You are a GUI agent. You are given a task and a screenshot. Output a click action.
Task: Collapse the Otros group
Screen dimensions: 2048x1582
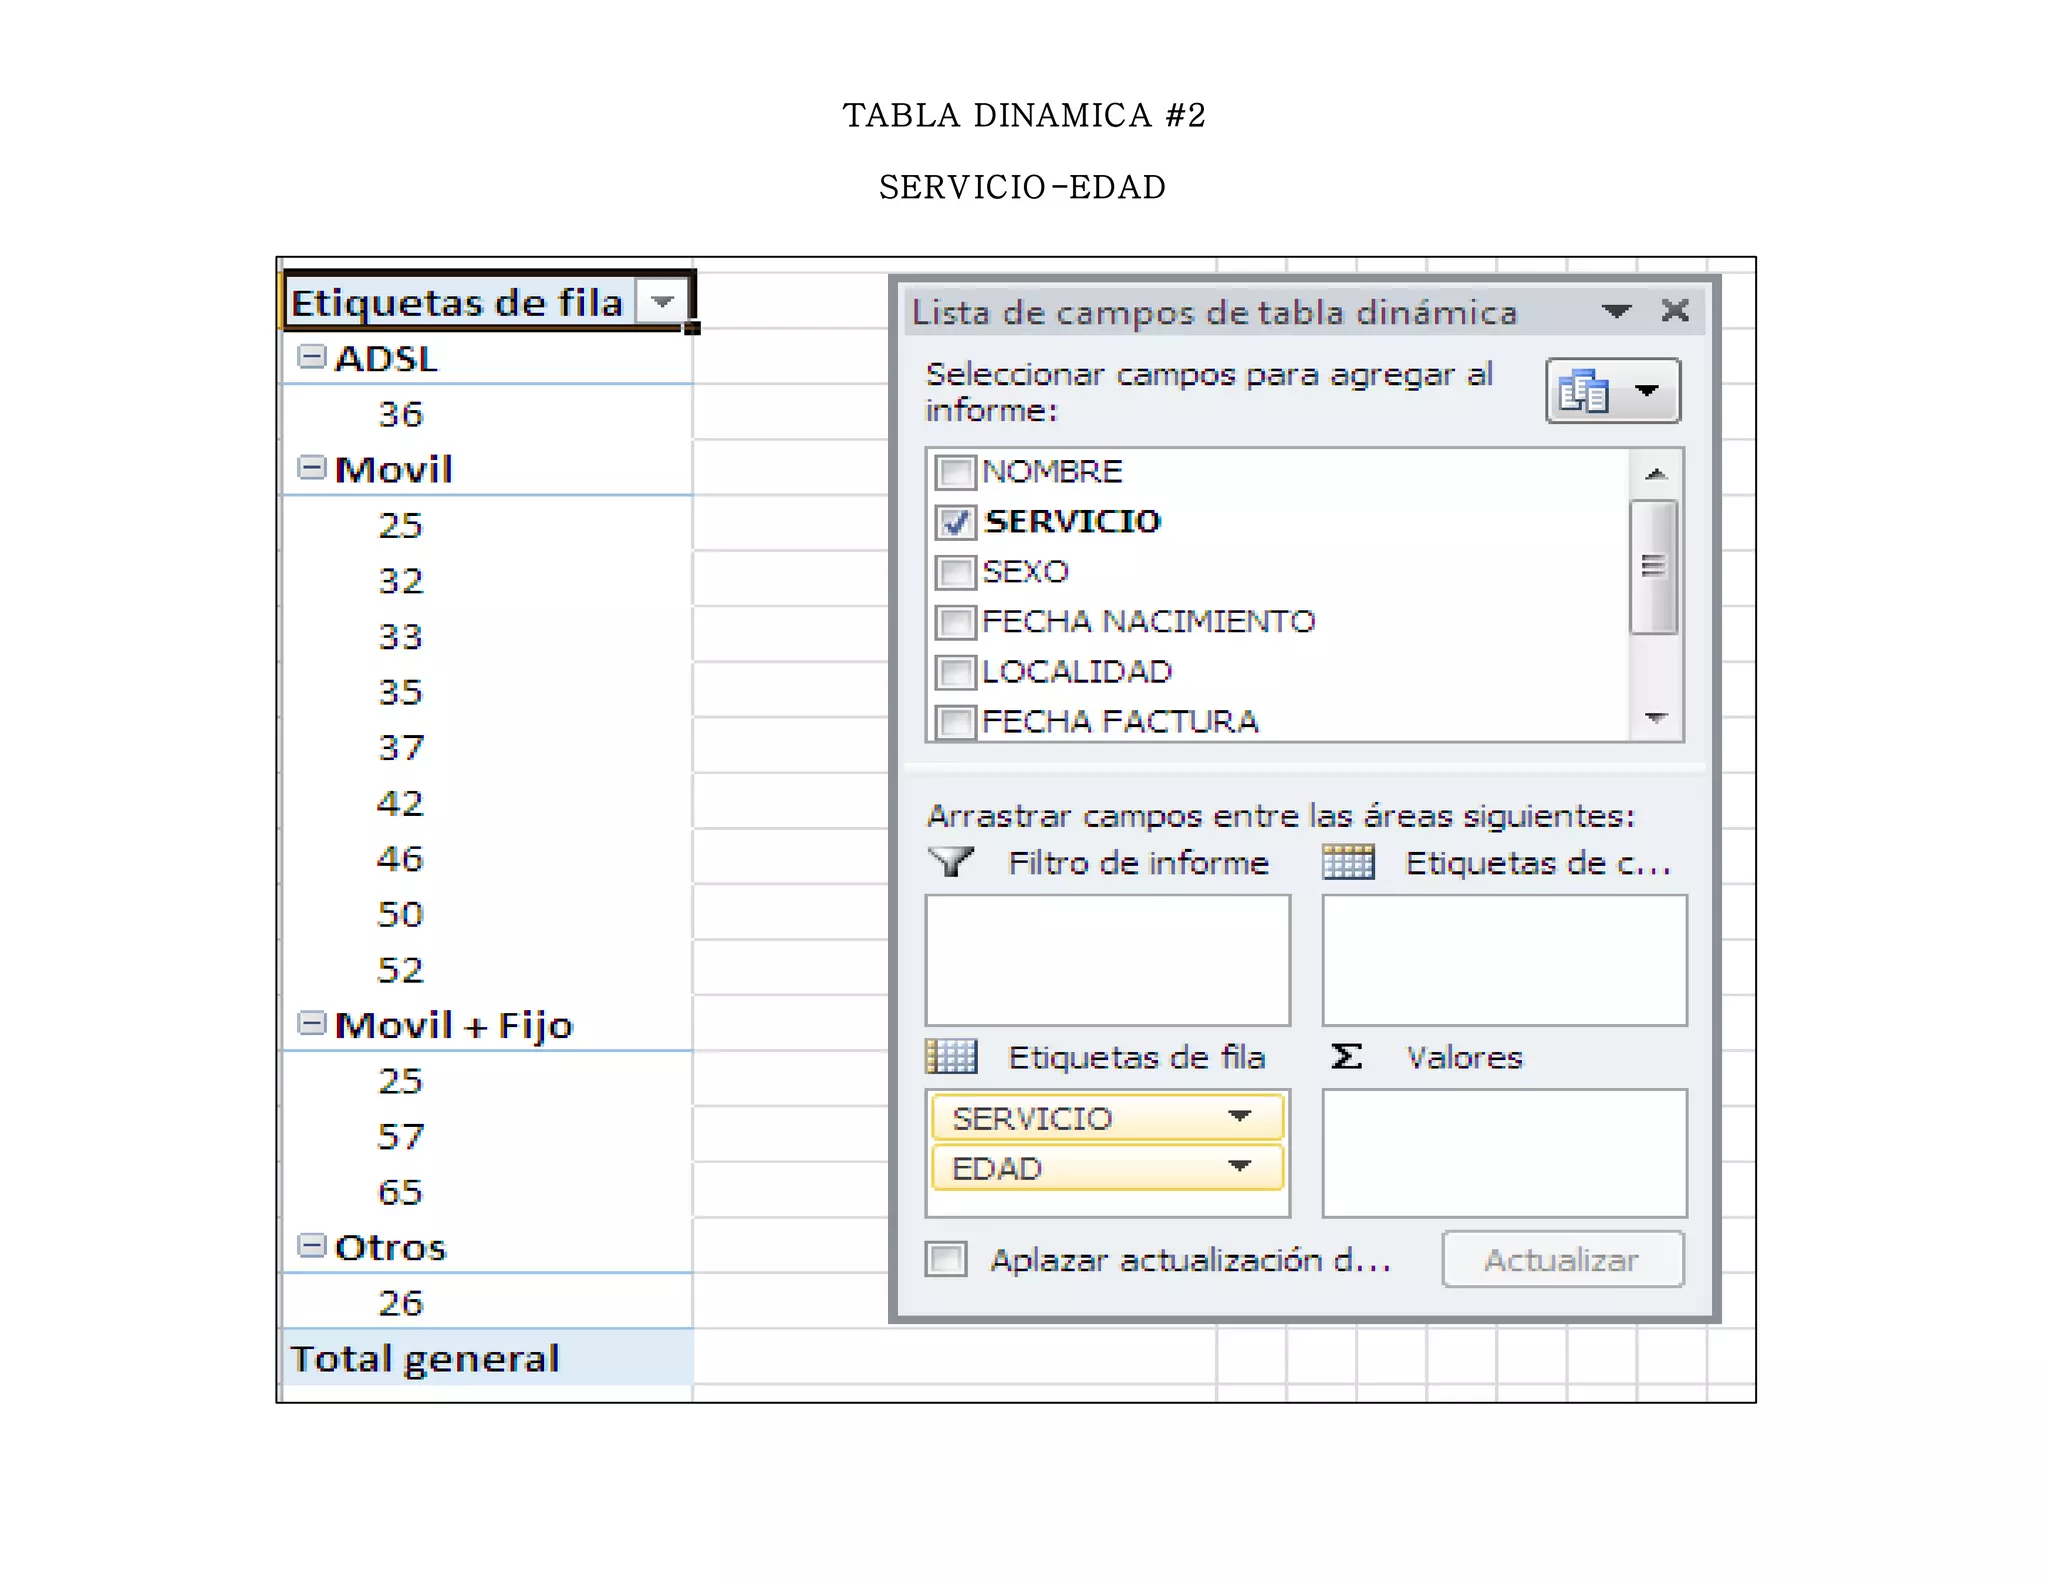pos(312,1245)
